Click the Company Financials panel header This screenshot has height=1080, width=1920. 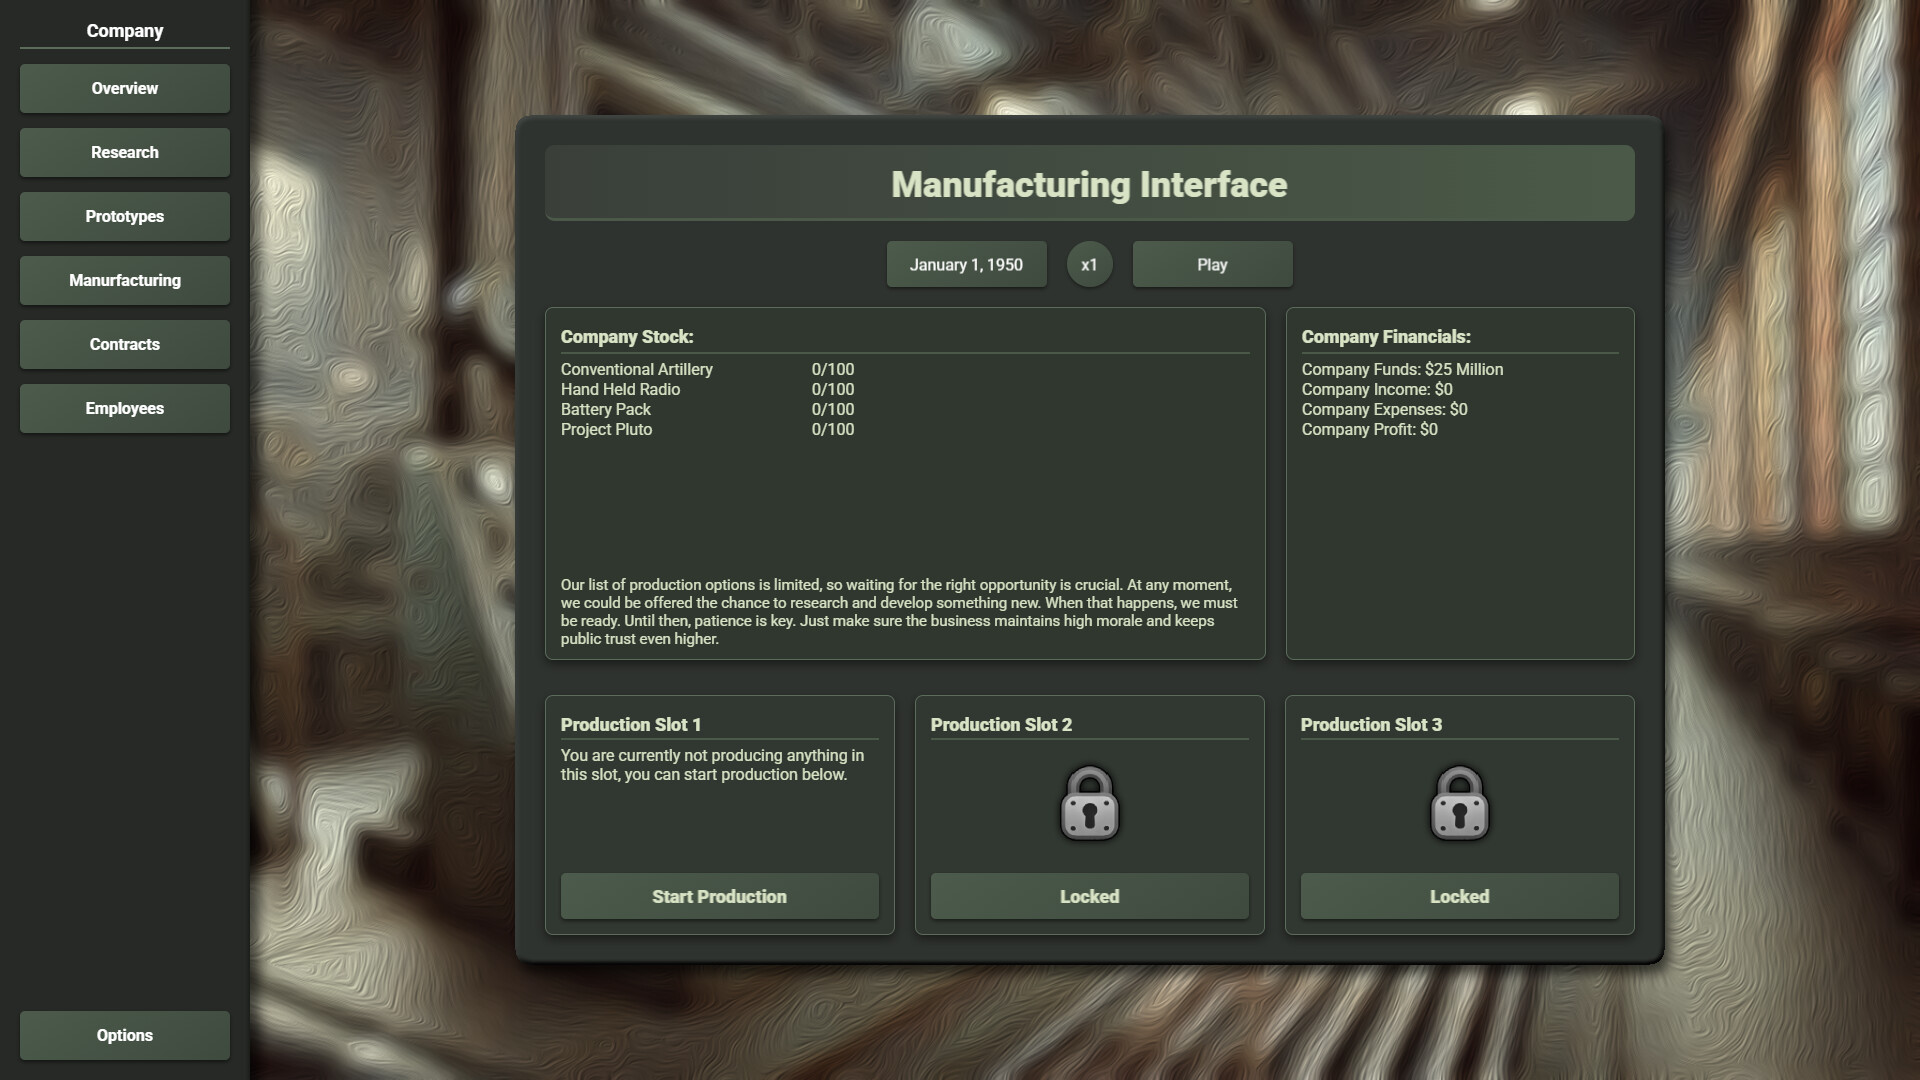(x=1384, y=337)
